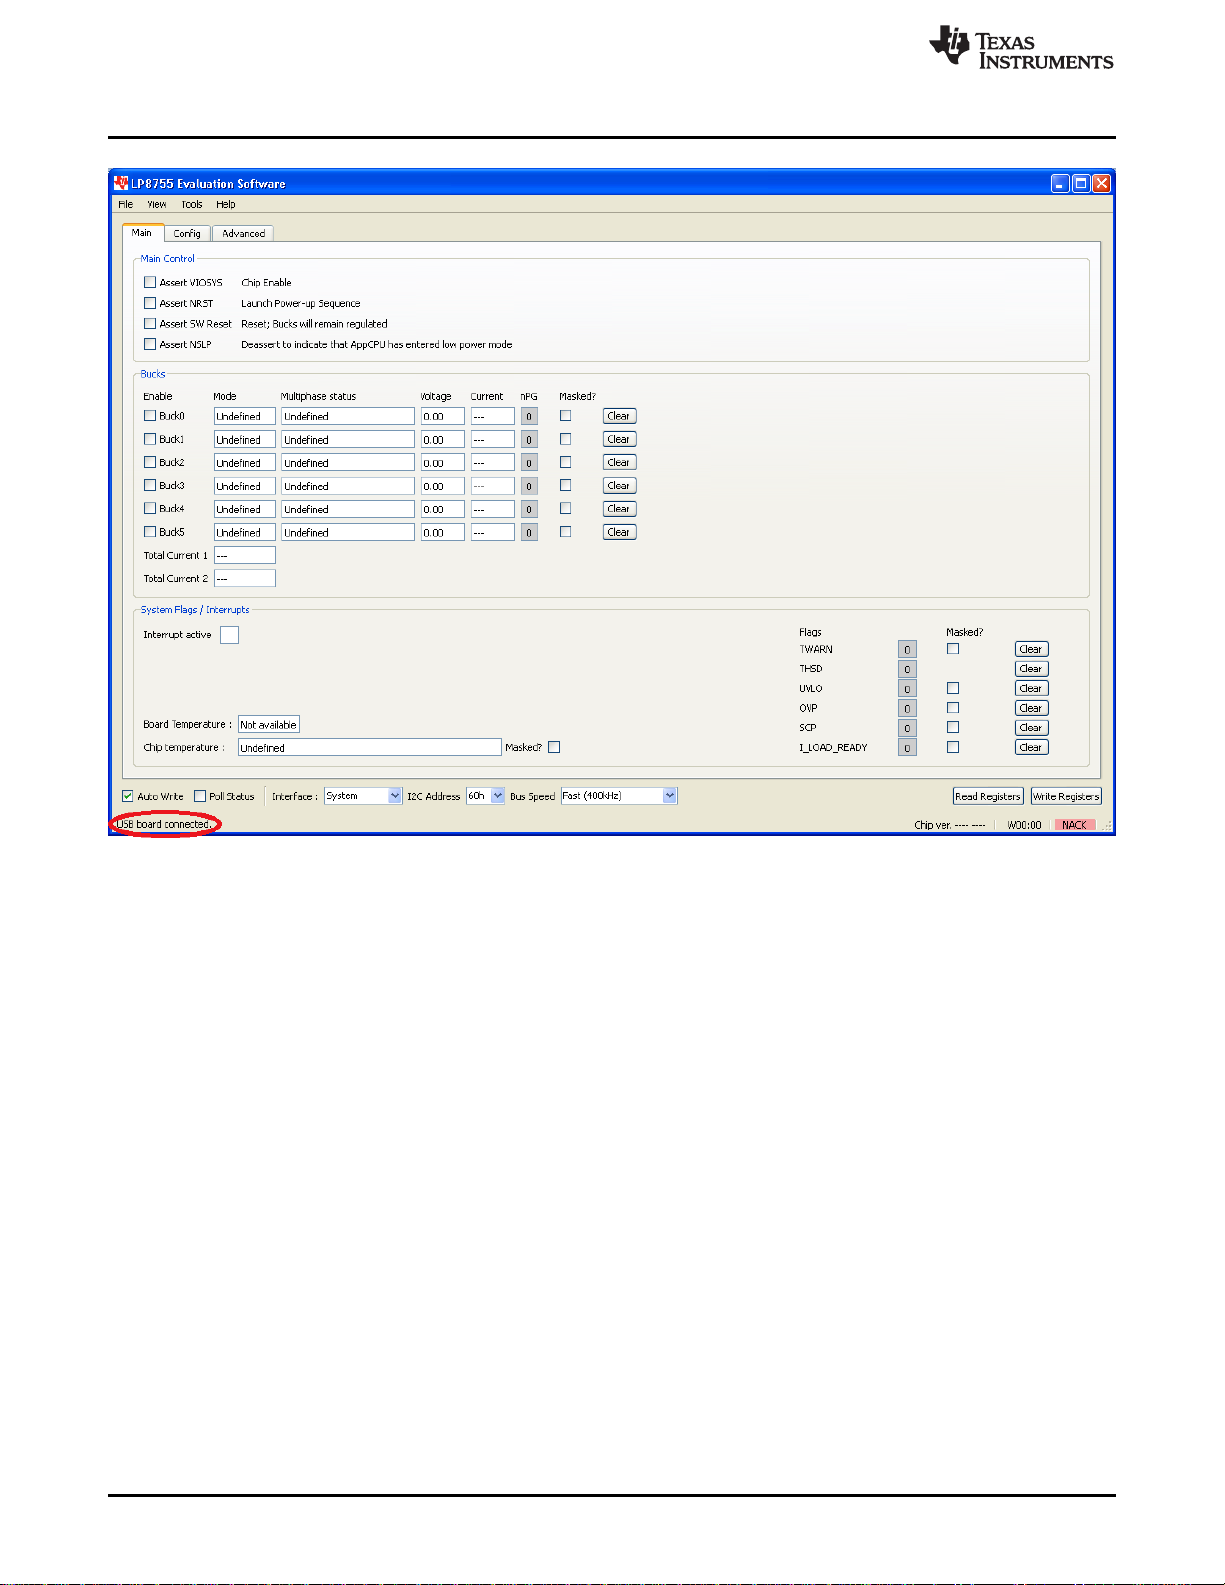Click the Buck0 nPG indicator

click(529, 416)
